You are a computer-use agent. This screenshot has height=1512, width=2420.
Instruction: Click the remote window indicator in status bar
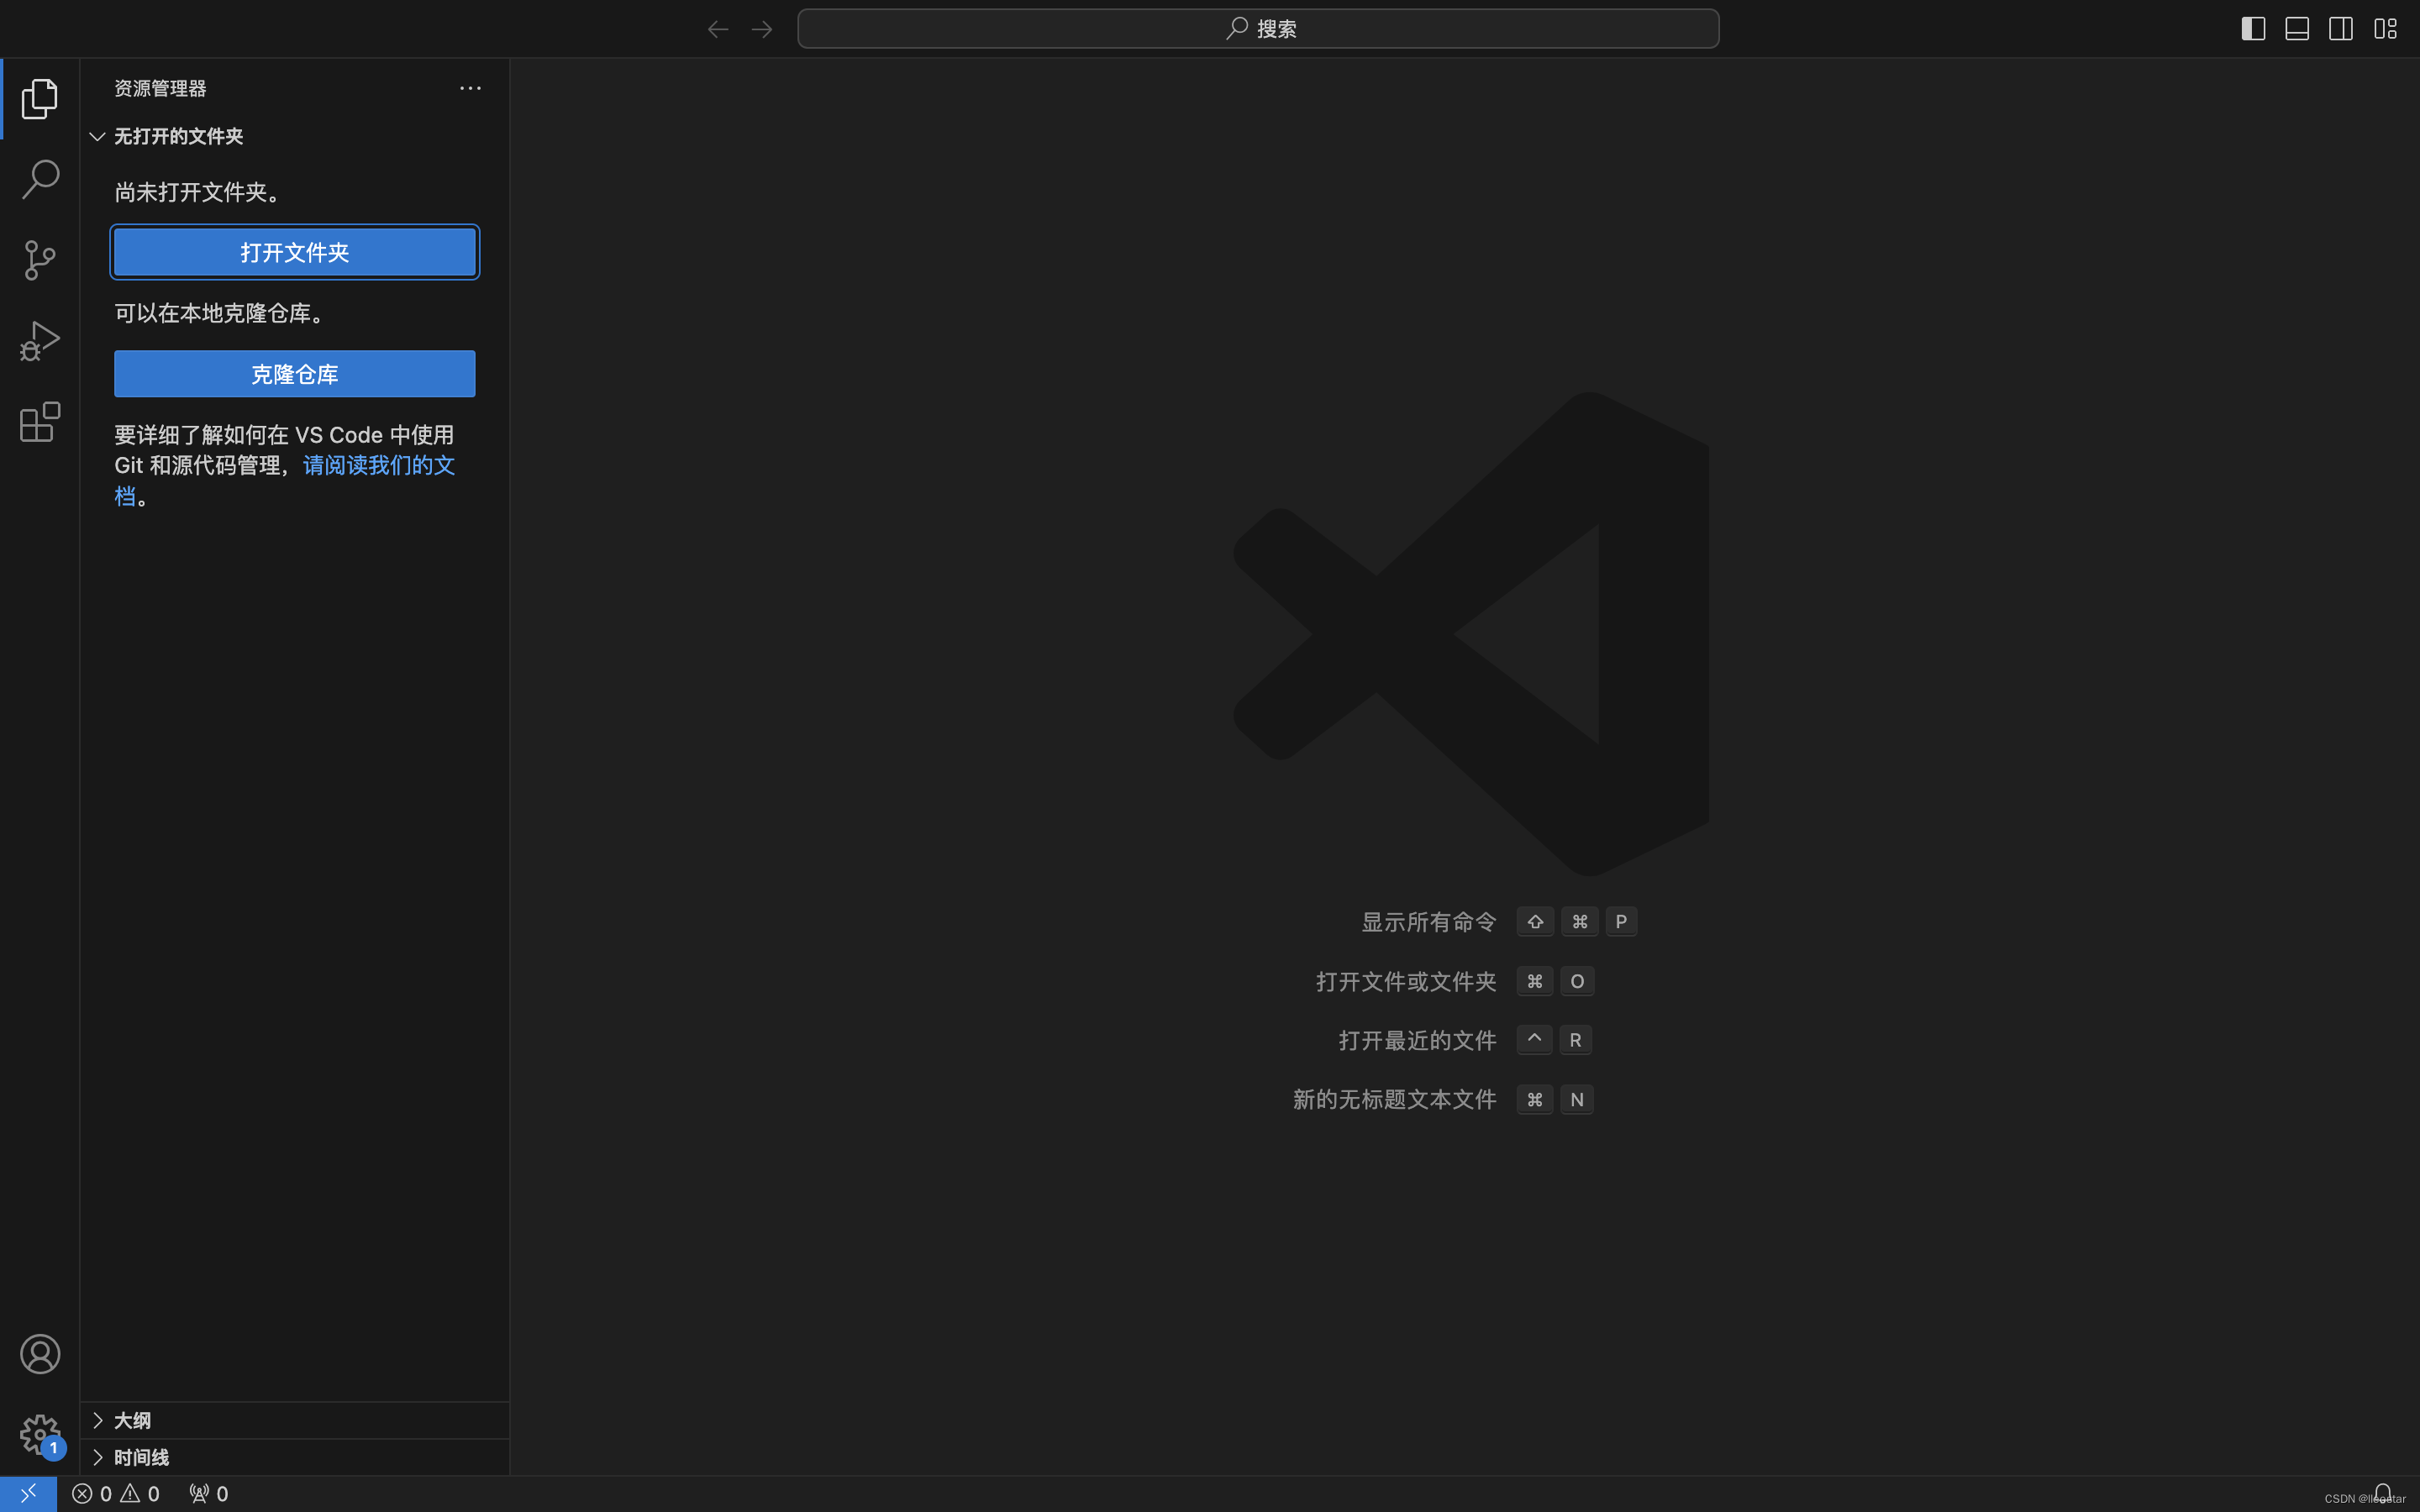pyautogui.click(x=28, y=1493)
